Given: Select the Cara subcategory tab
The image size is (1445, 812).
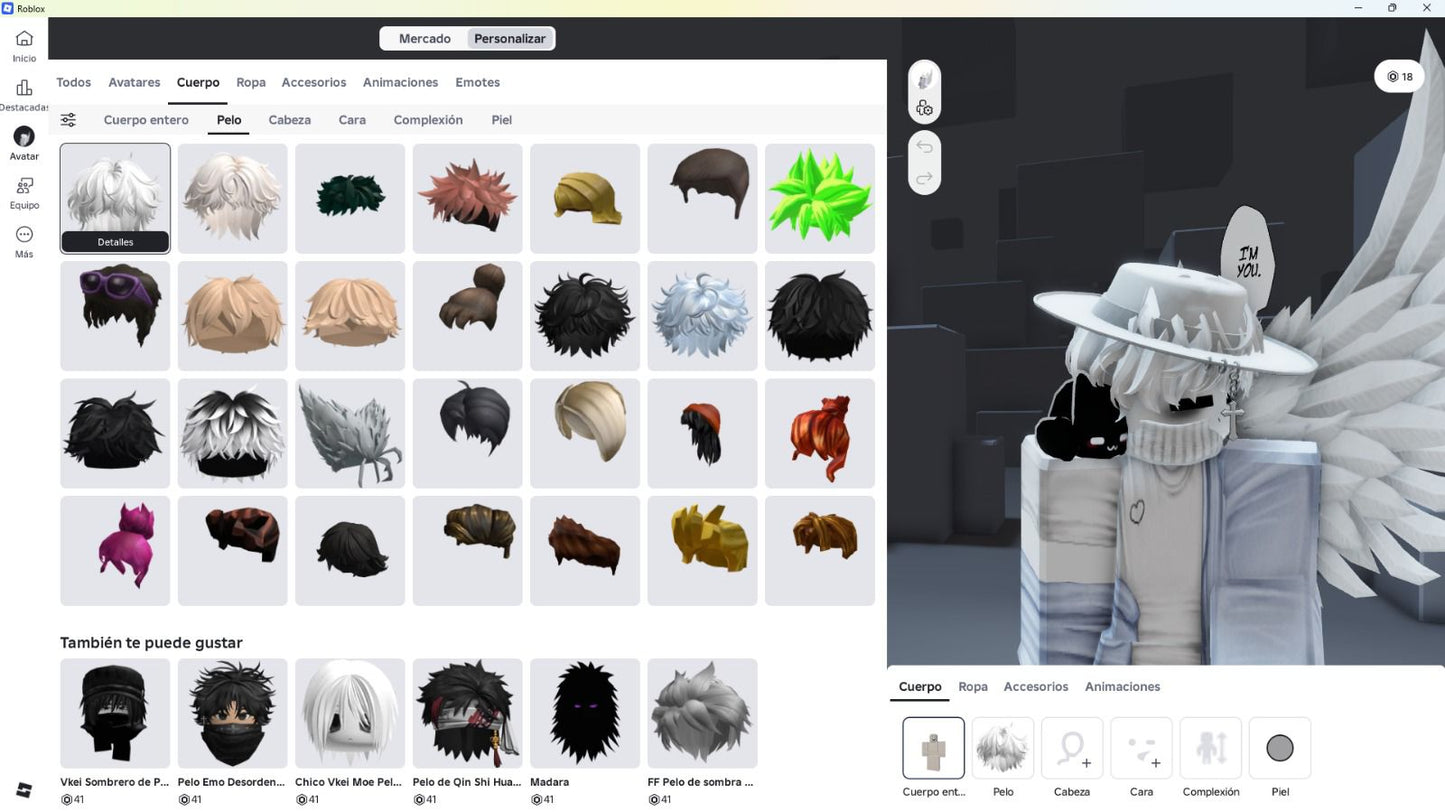Looking at the screenshot, I should (352, 120).
